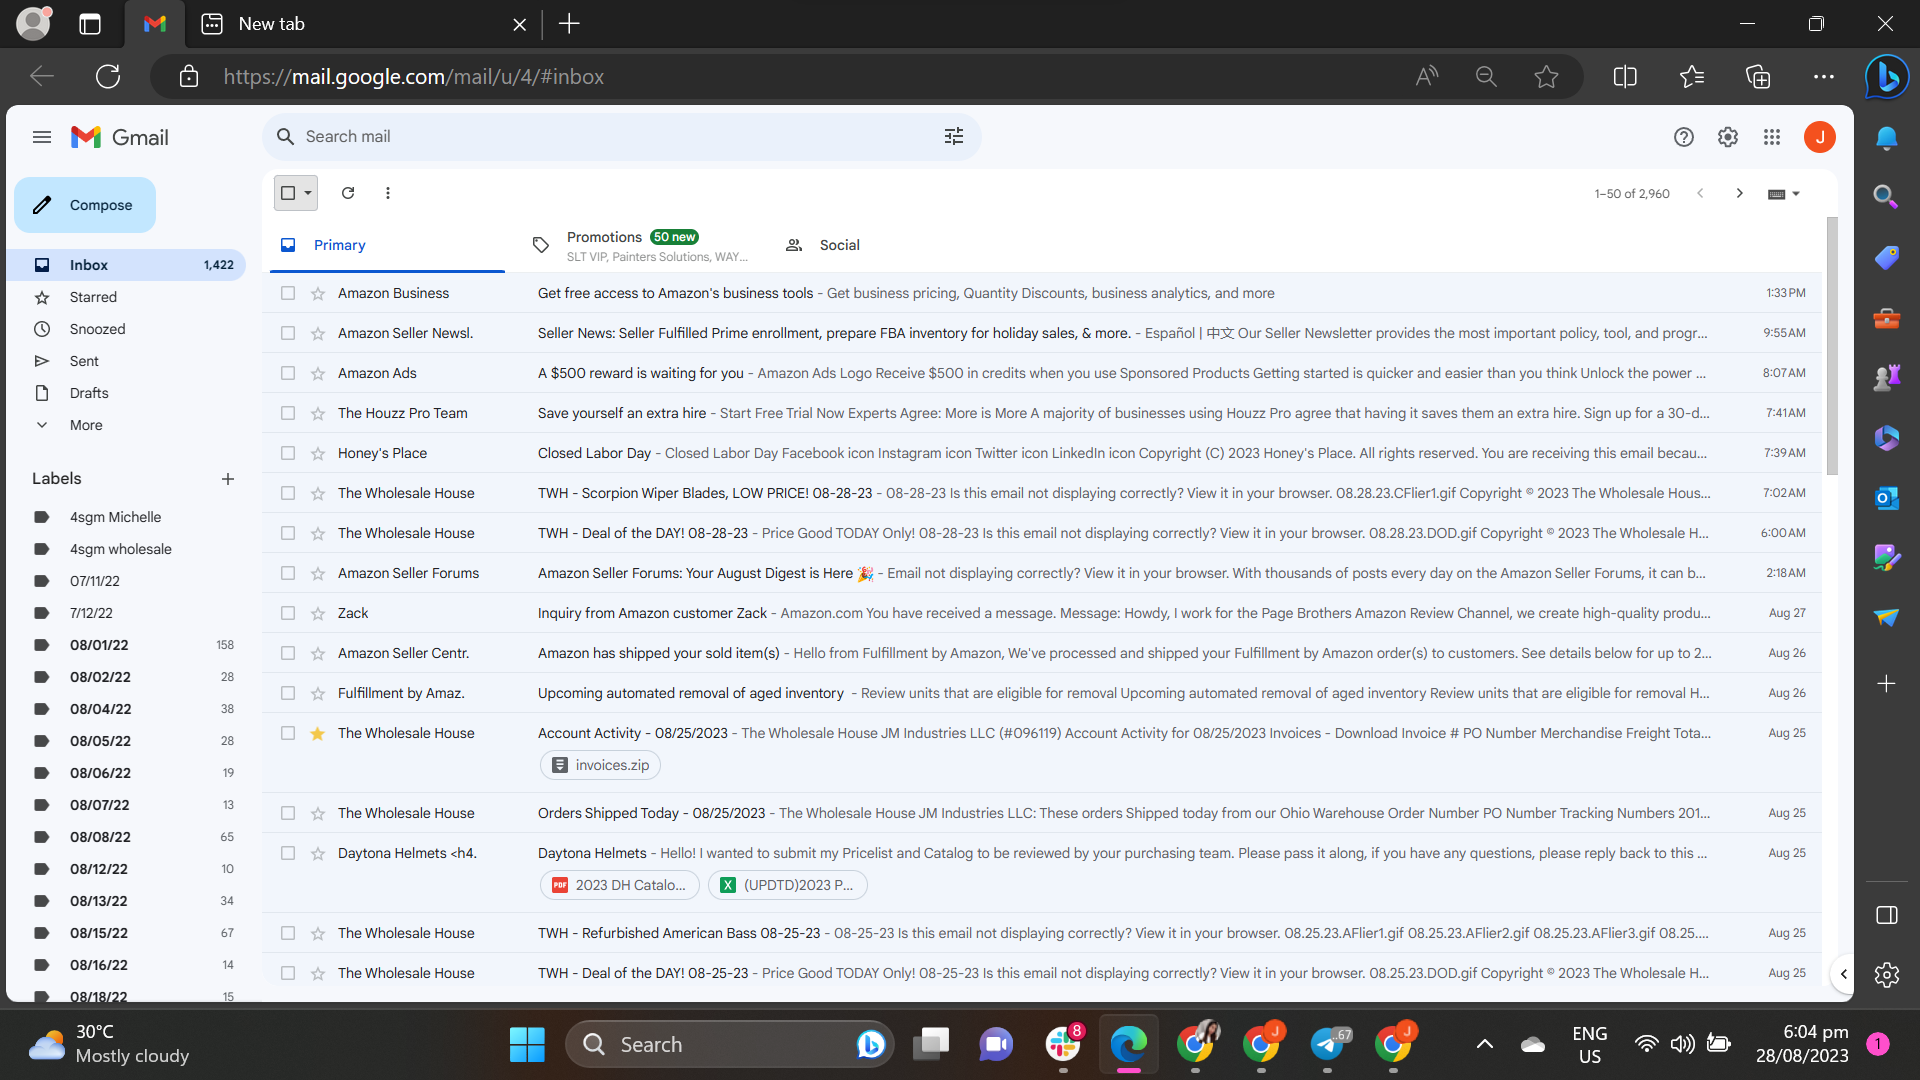Viewport: 1920px width, 1080px height.
Task: Click the Search mail input field
Action: pos(620,137)
